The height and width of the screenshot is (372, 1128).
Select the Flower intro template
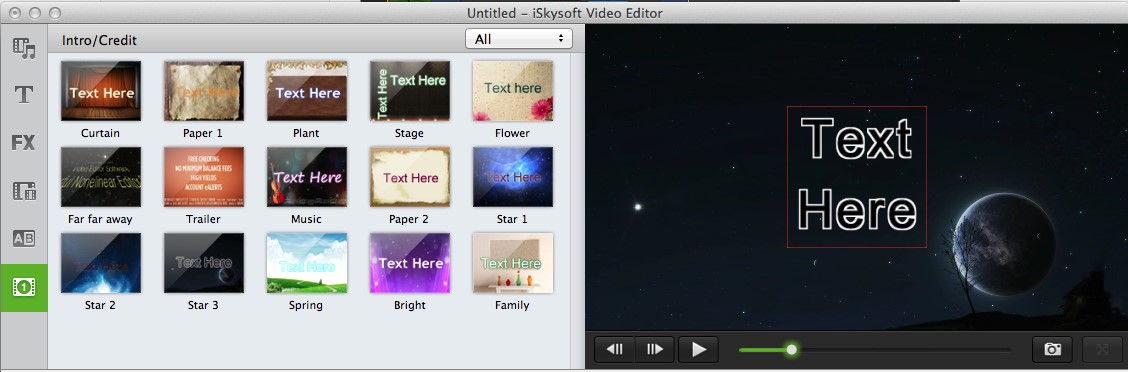[512, 91]
